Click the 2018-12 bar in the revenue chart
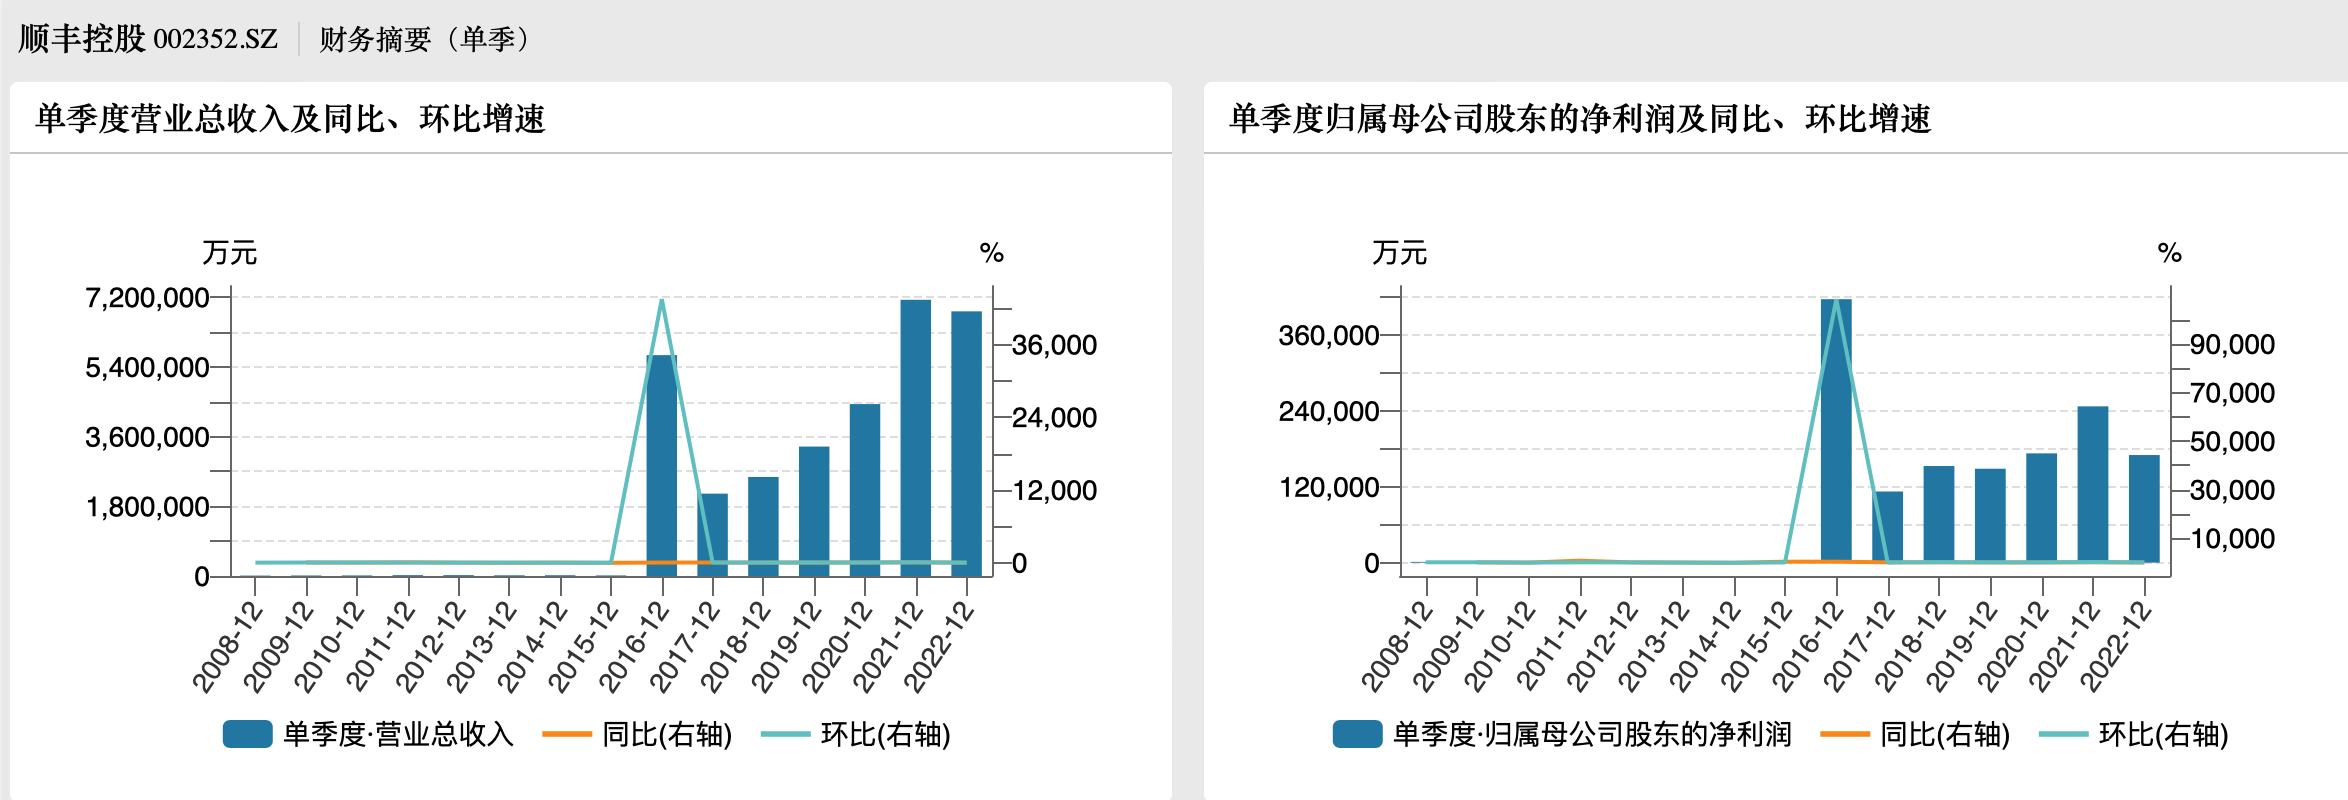The height and width of the screenshot is (800, 2348). (x=763, y=525)
